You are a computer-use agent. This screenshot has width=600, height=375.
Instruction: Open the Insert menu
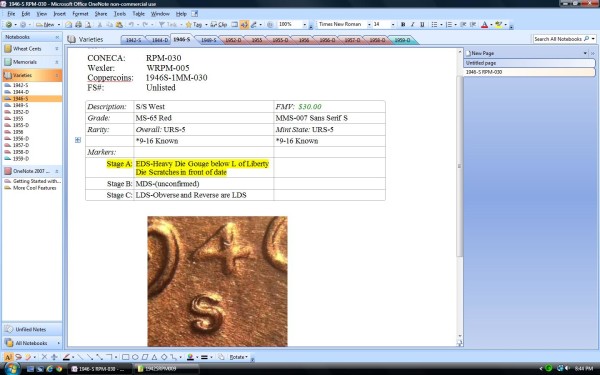click(x=59, y=14)
